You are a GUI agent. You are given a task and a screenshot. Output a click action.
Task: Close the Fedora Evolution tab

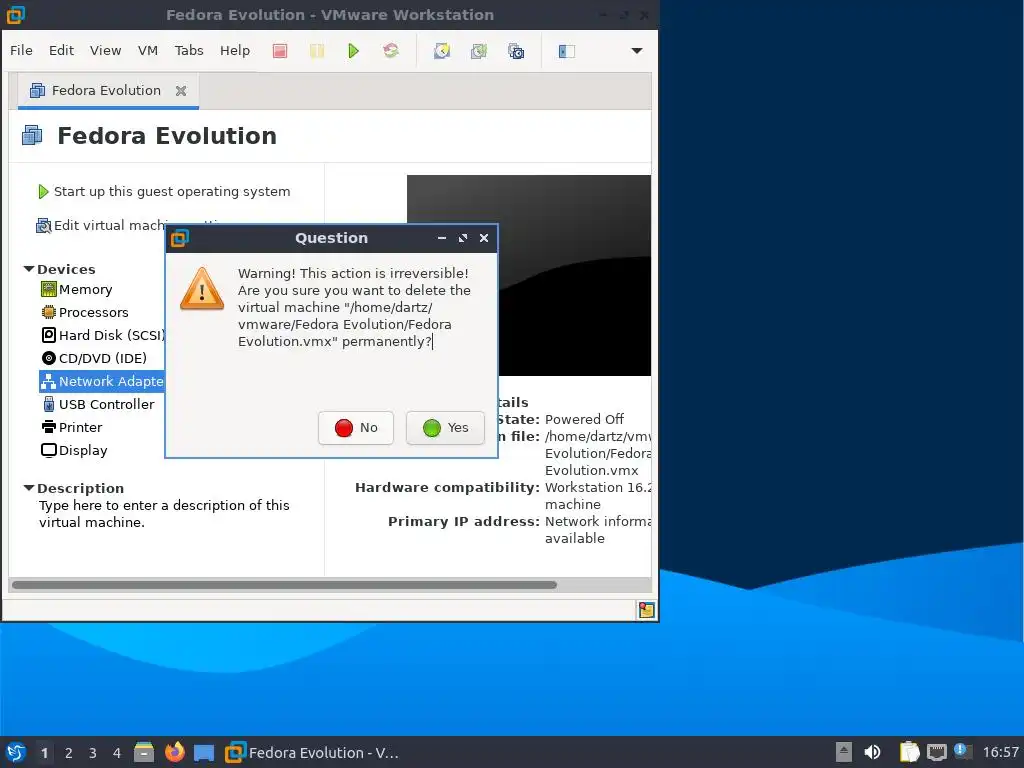tap(181, 91)
